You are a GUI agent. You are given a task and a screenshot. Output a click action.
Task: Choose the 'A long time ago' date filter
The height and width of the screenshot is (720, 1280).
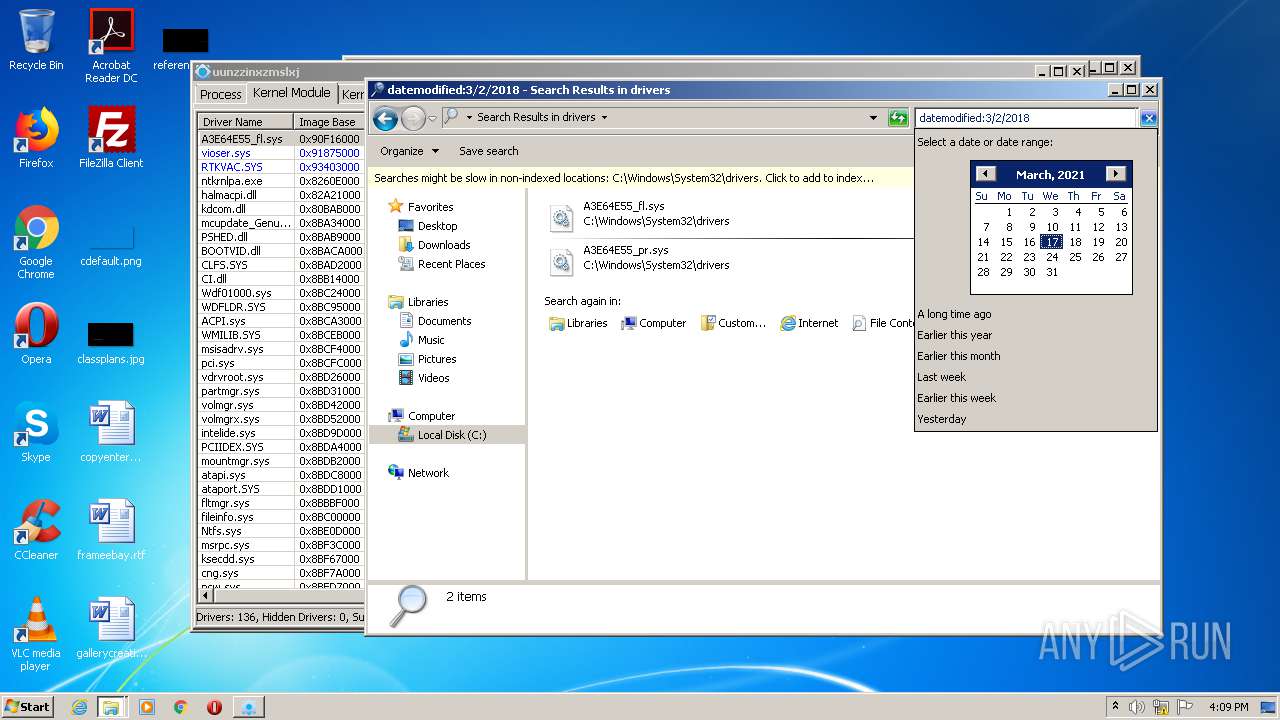click(x=954, y=314)
